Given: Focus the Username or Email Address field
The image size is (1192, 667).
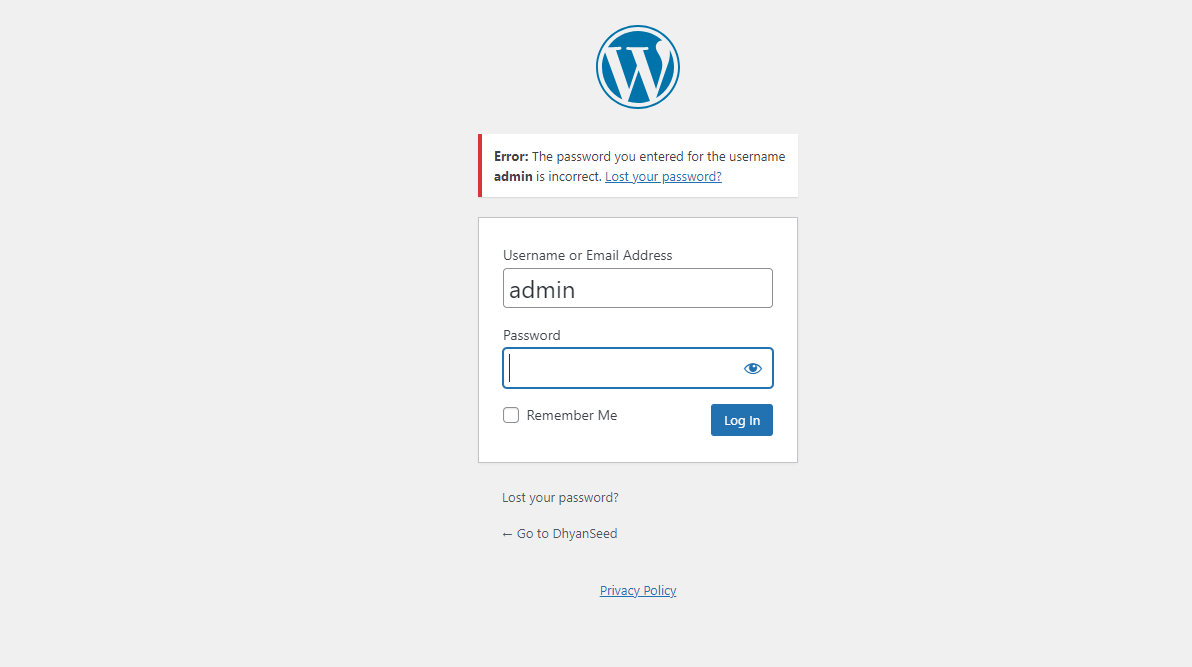Looking at the screenshot, I should click(x=638, y=288).
